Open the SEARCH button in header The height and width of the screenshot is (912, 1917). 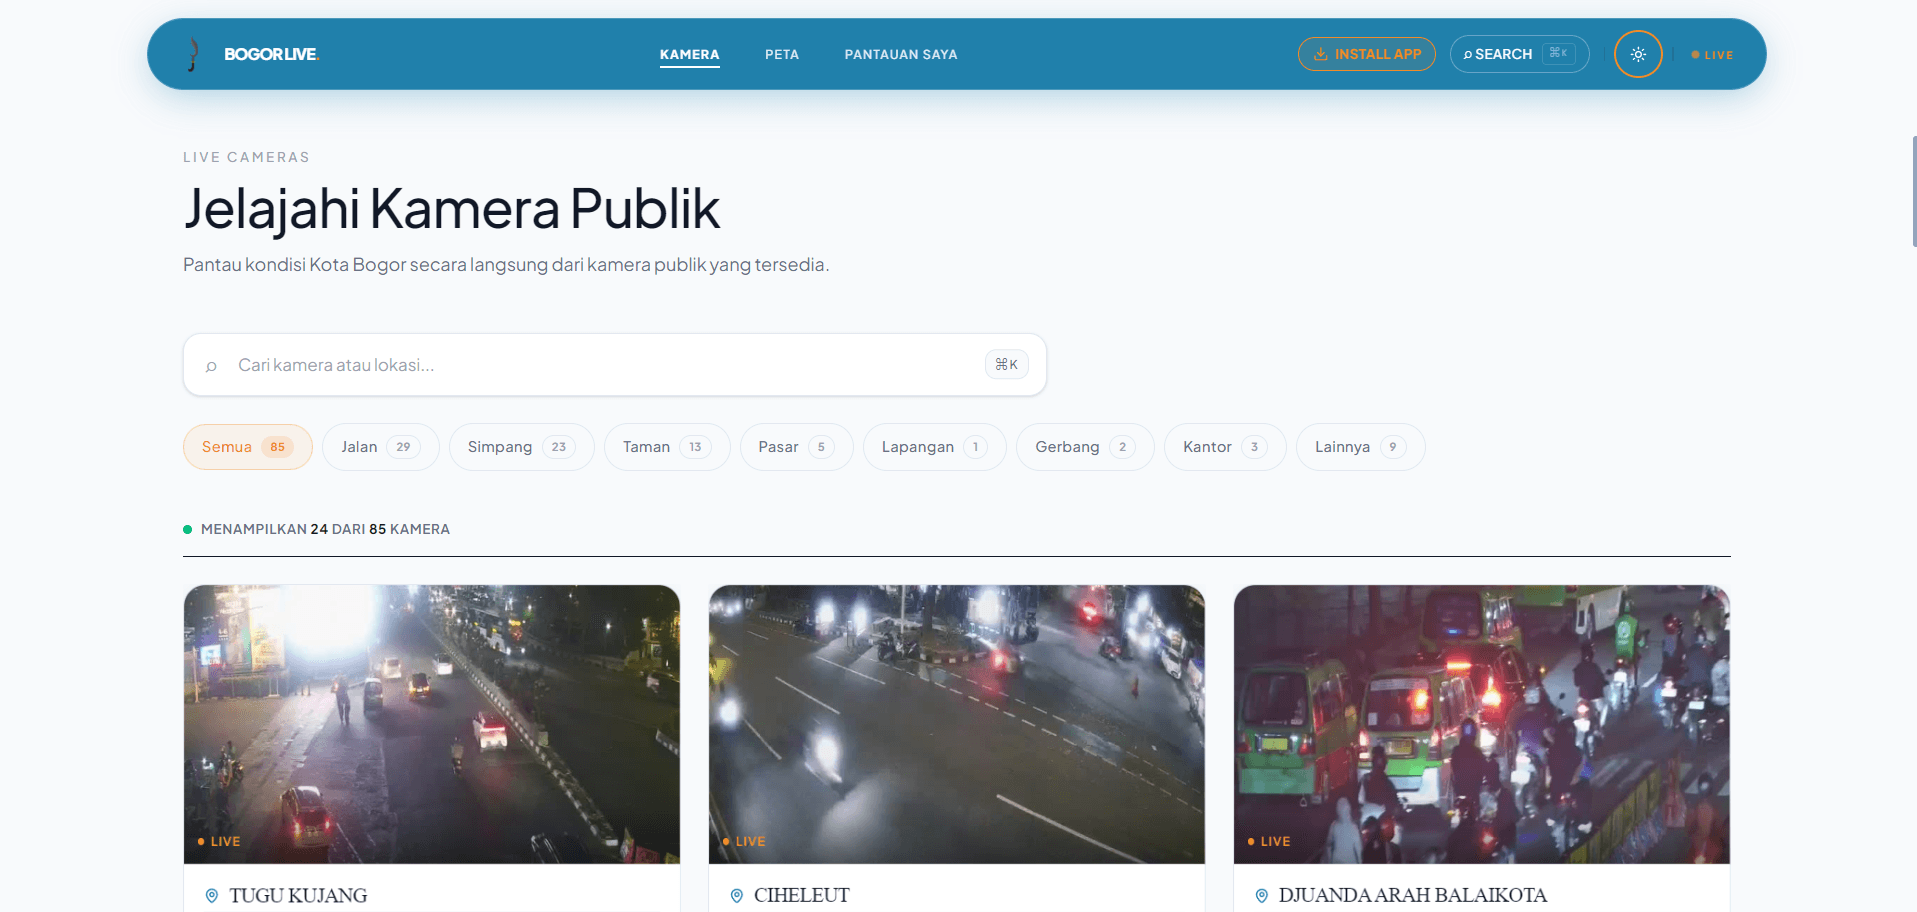click(1519, 54)
